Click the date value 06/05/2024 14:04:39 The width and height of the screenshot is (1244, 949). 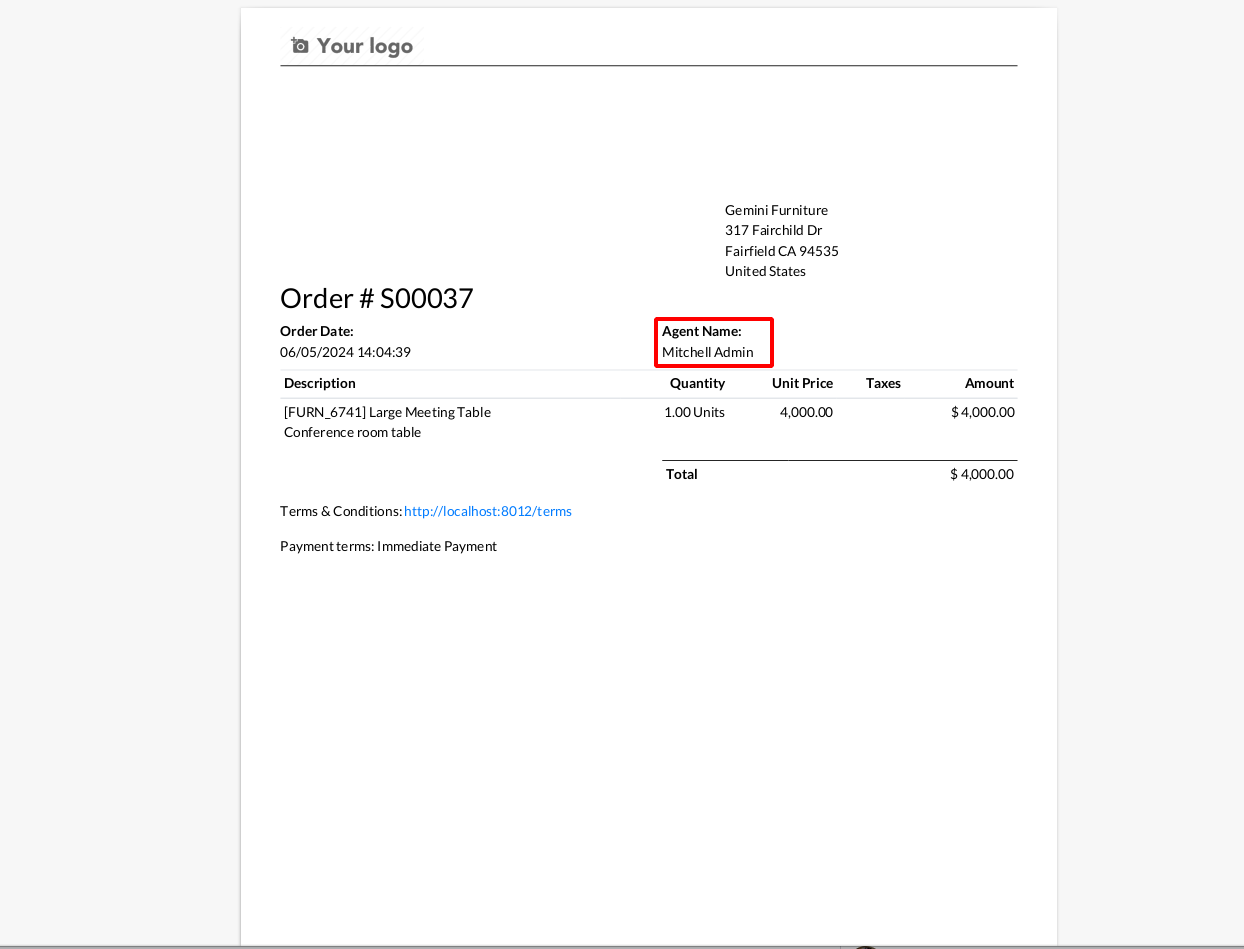pos(345,352)
